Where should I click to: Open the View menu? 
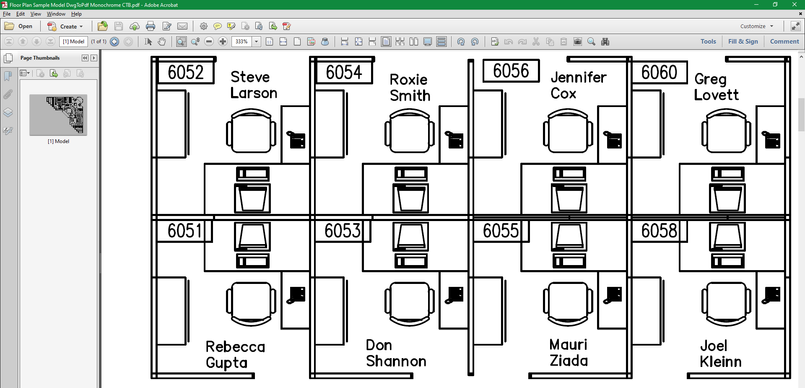(35, 14)
